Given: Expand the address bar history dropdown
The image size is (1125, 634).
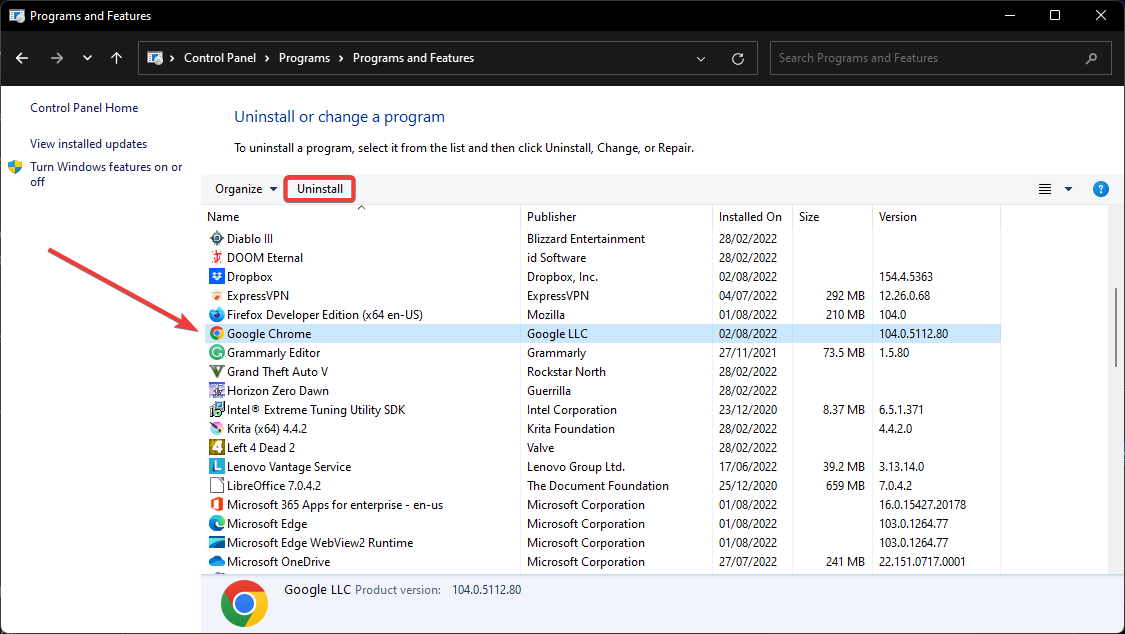Looking at the screenshot, I should [701, 59].
